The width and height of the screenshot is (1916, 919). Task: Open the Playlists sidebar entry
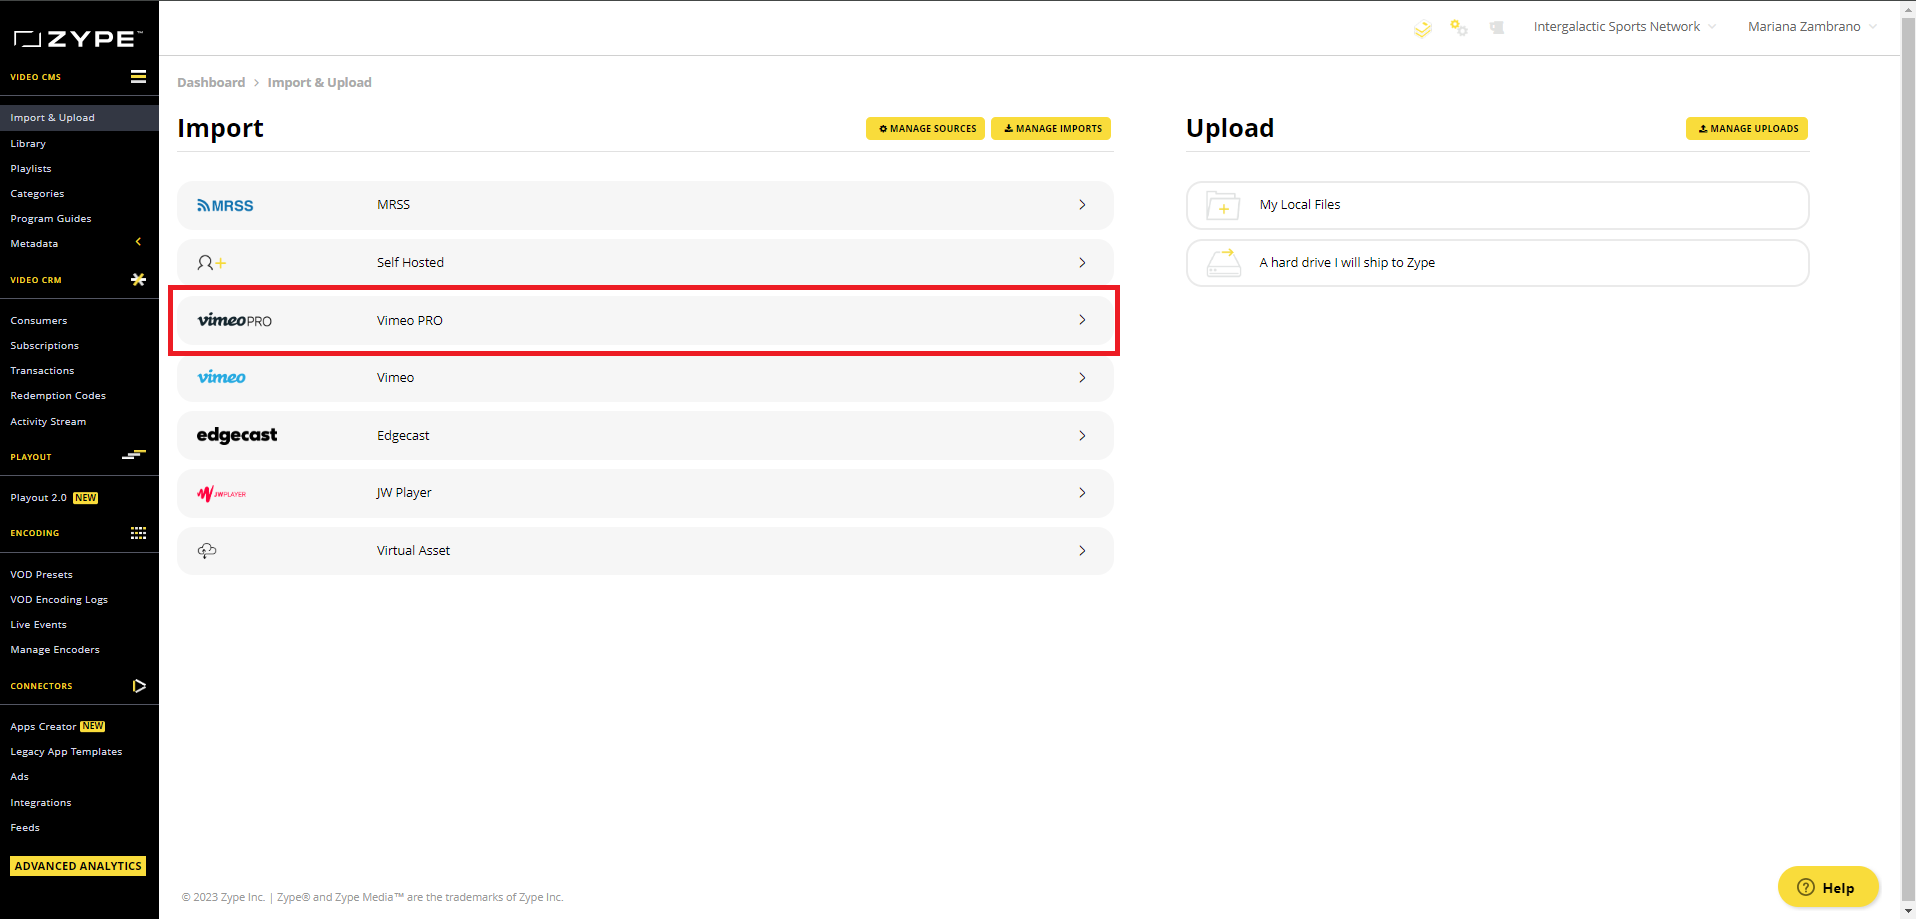click(x=31, y=168)
